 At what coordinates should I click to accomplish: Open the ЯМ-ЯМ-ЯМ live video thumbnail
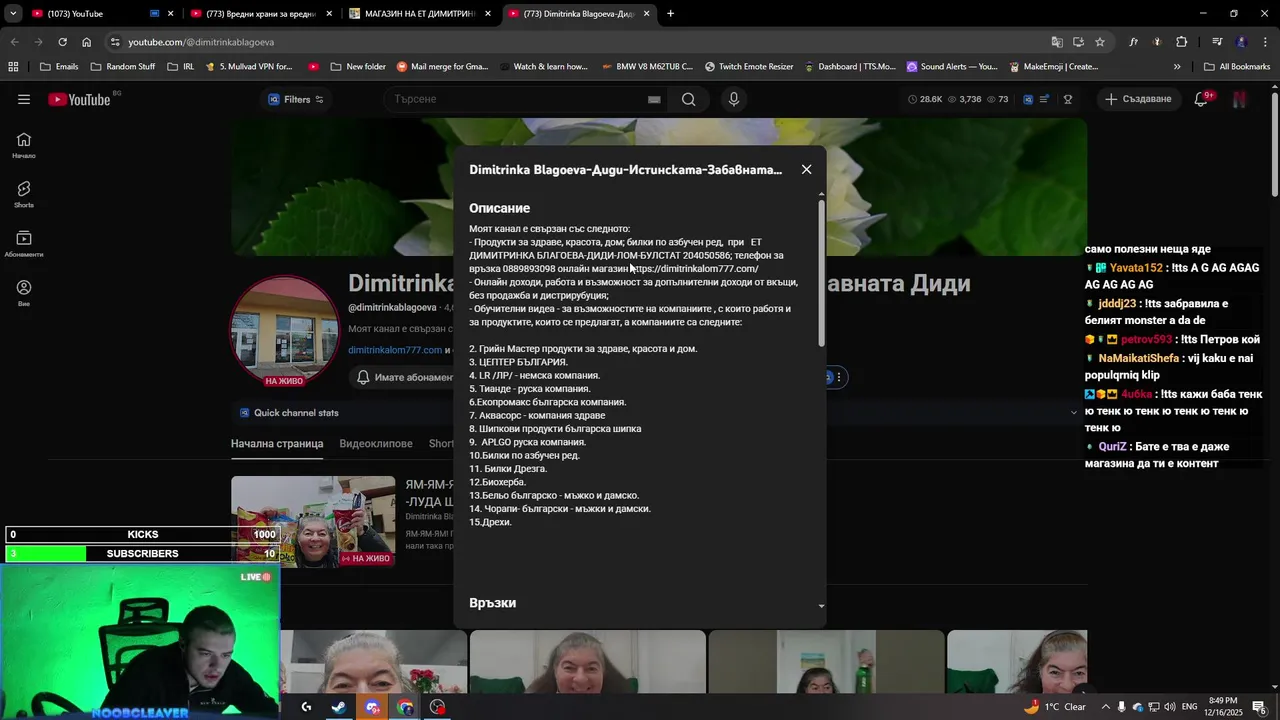[x=313, y=522]
